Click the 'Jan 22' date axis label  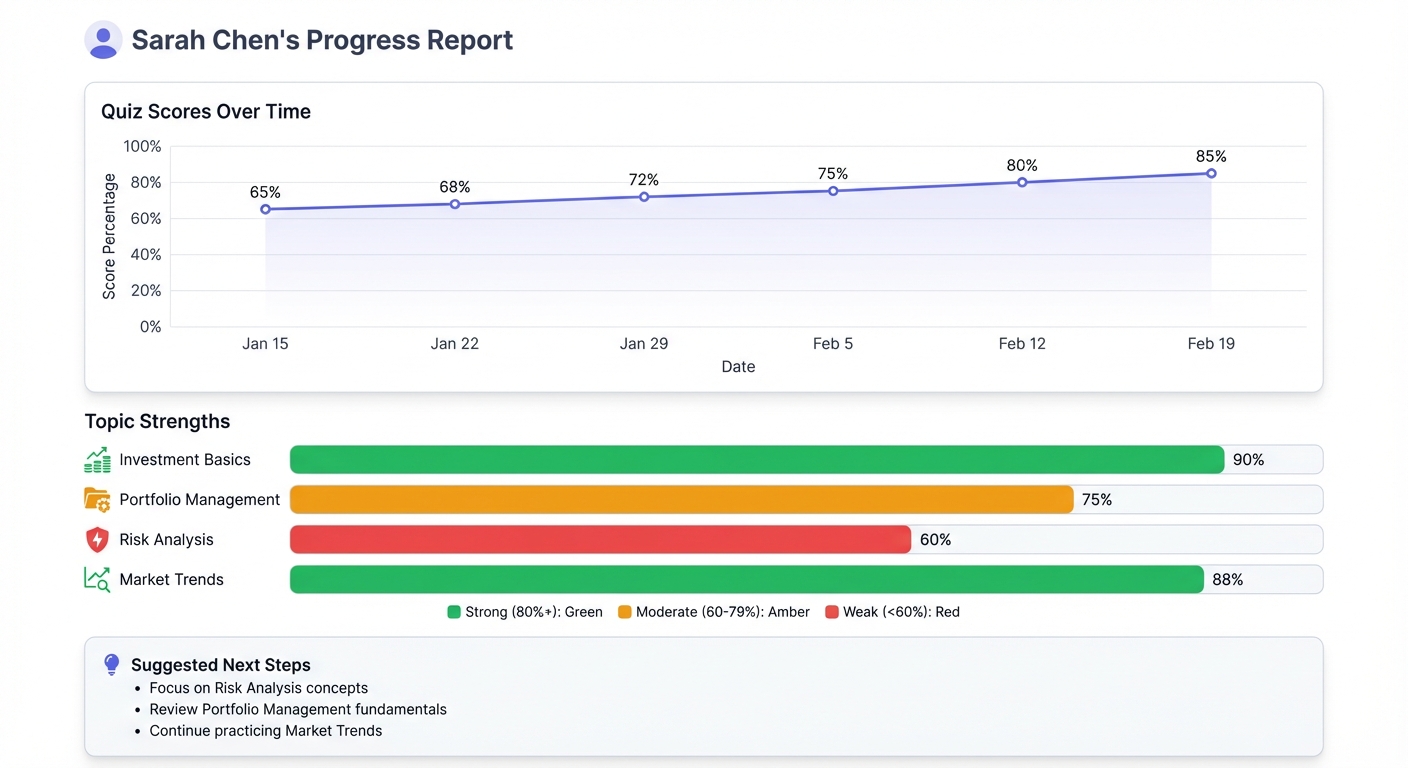[x=455, y=344]
